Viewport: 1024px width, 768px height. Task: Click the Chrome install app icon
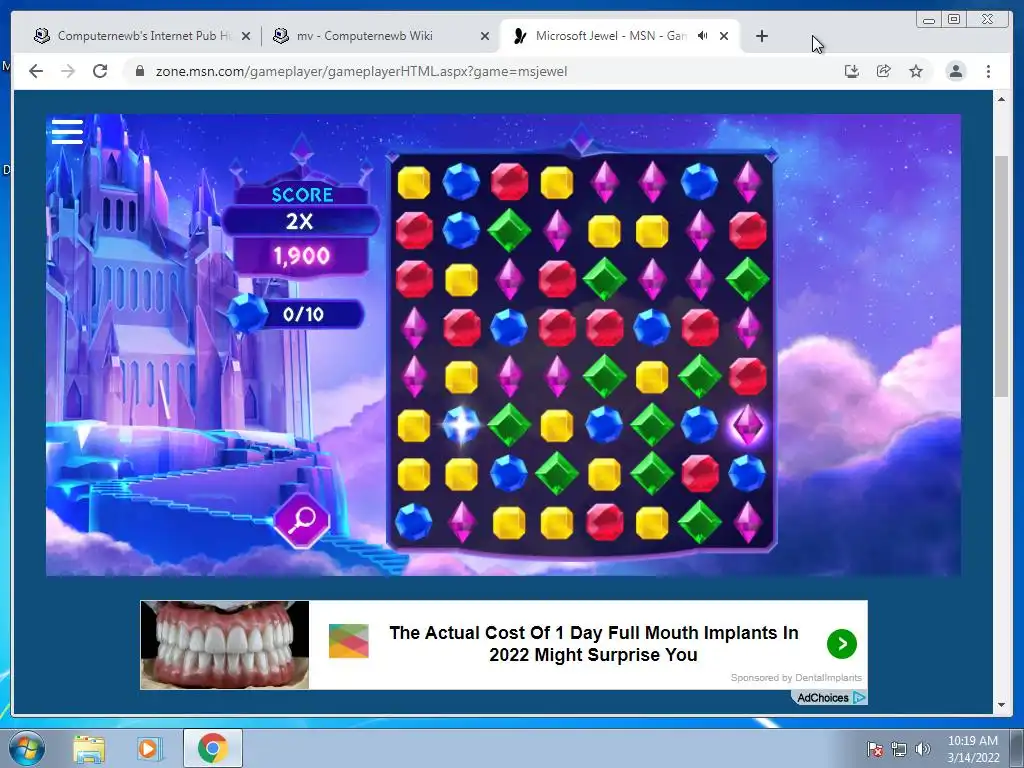[852, 71]
